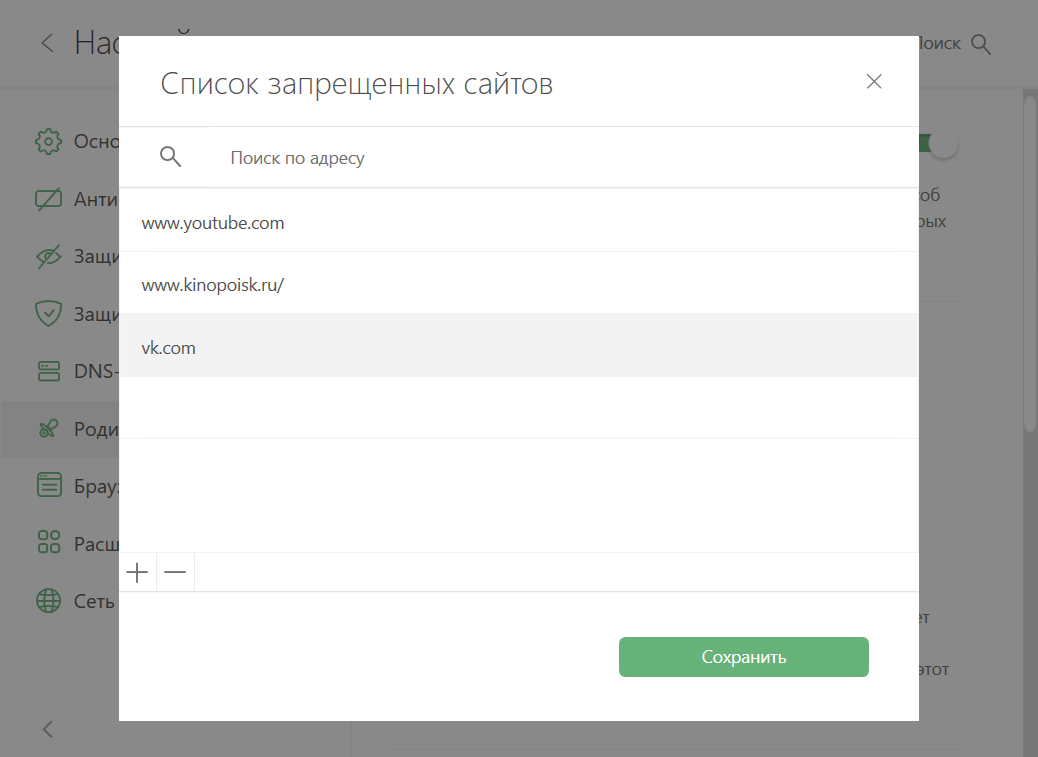Save list with the Сохранить button
The width and height of the screenshot is (1038, 757).
pos(743,657)
